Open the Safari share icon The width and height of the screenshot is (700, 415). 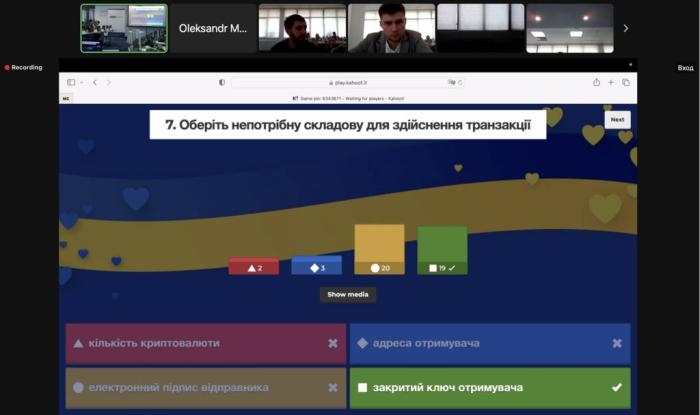(x=596, y=82)
